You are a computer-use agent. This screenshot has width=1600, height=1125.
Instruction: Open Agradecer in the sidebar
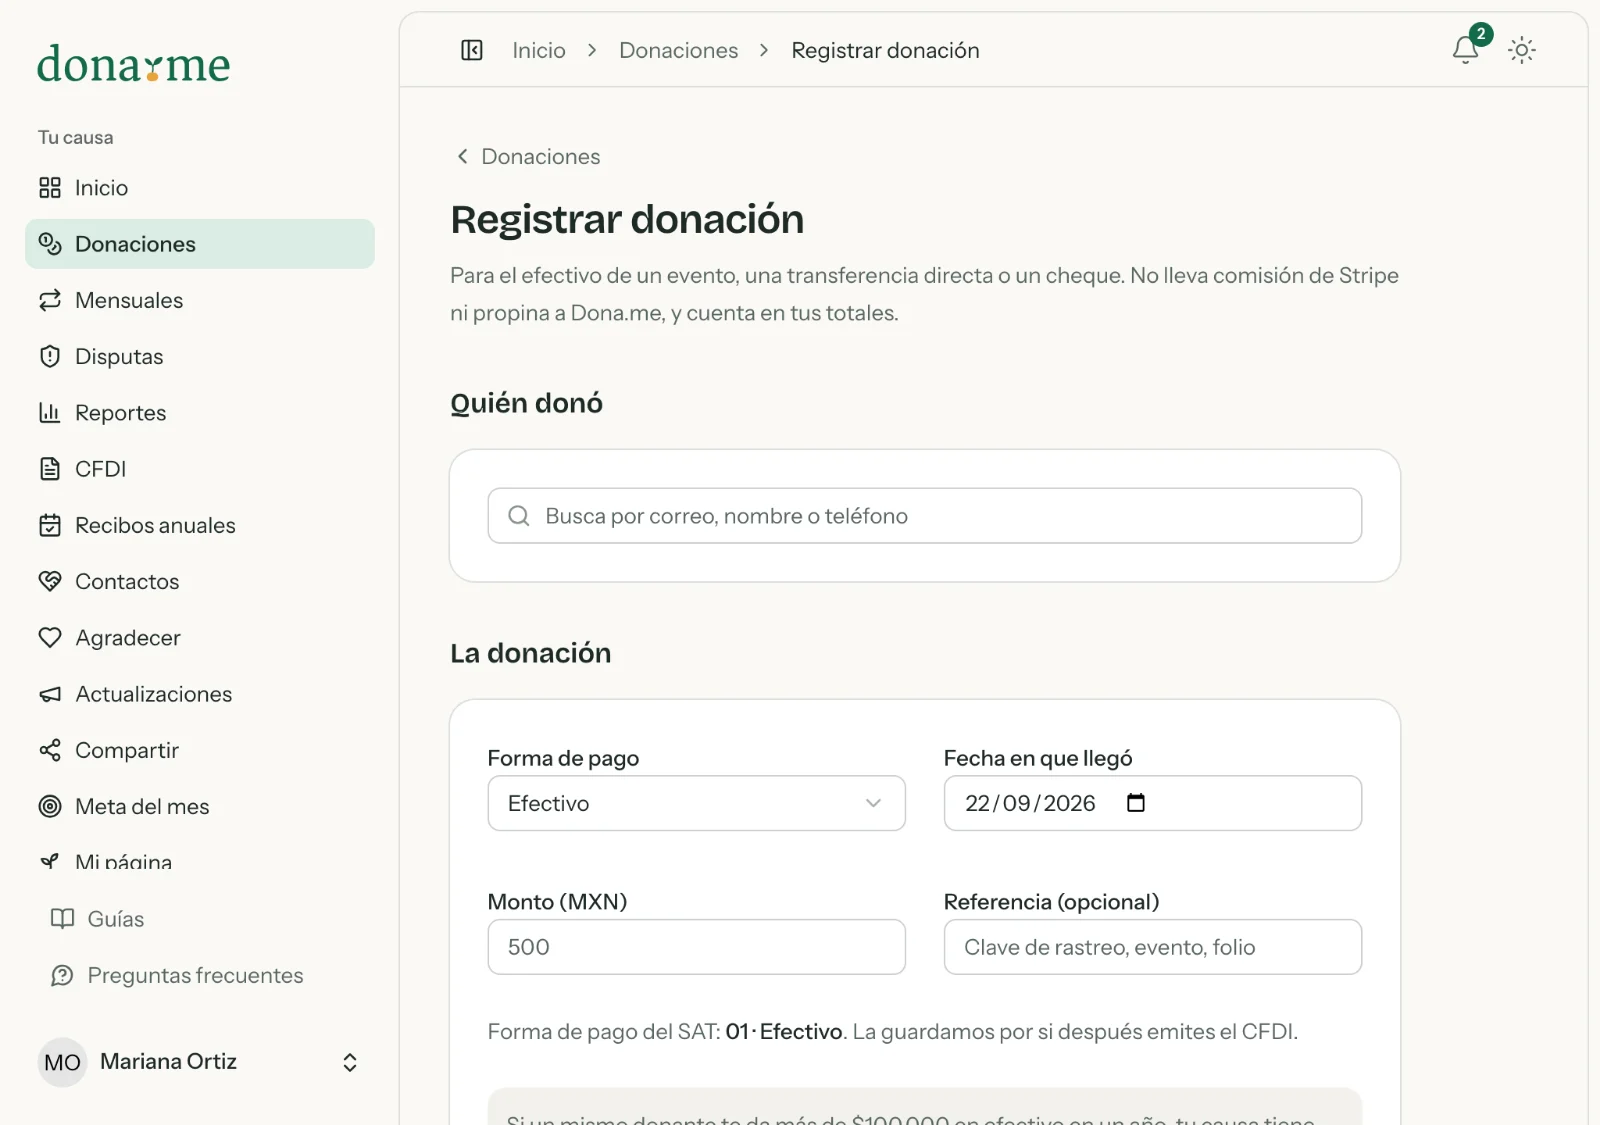tap(200, 637)
